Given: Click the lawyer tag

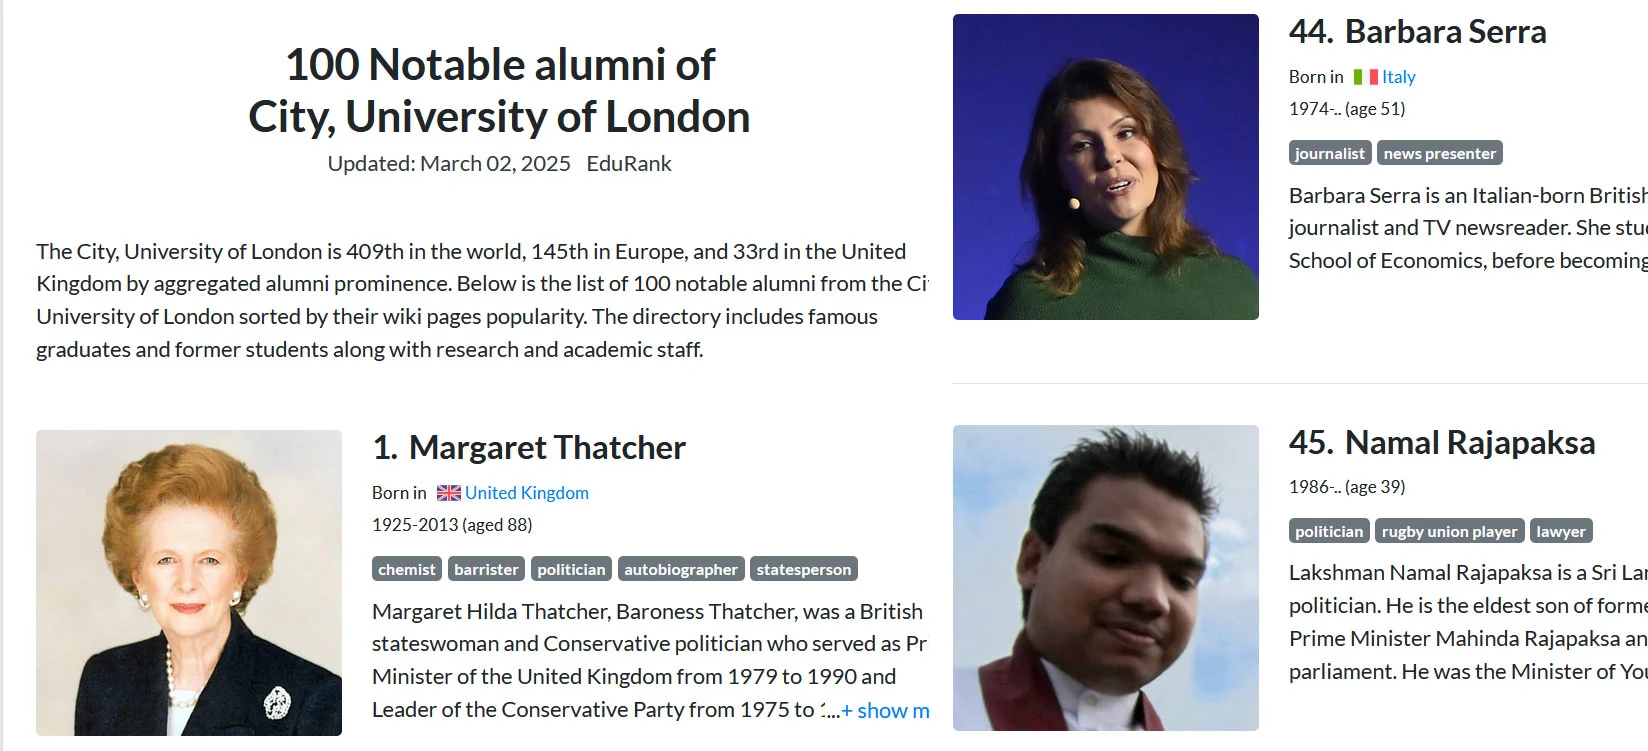Looking at the screenshot, I should click(1560, 531).
